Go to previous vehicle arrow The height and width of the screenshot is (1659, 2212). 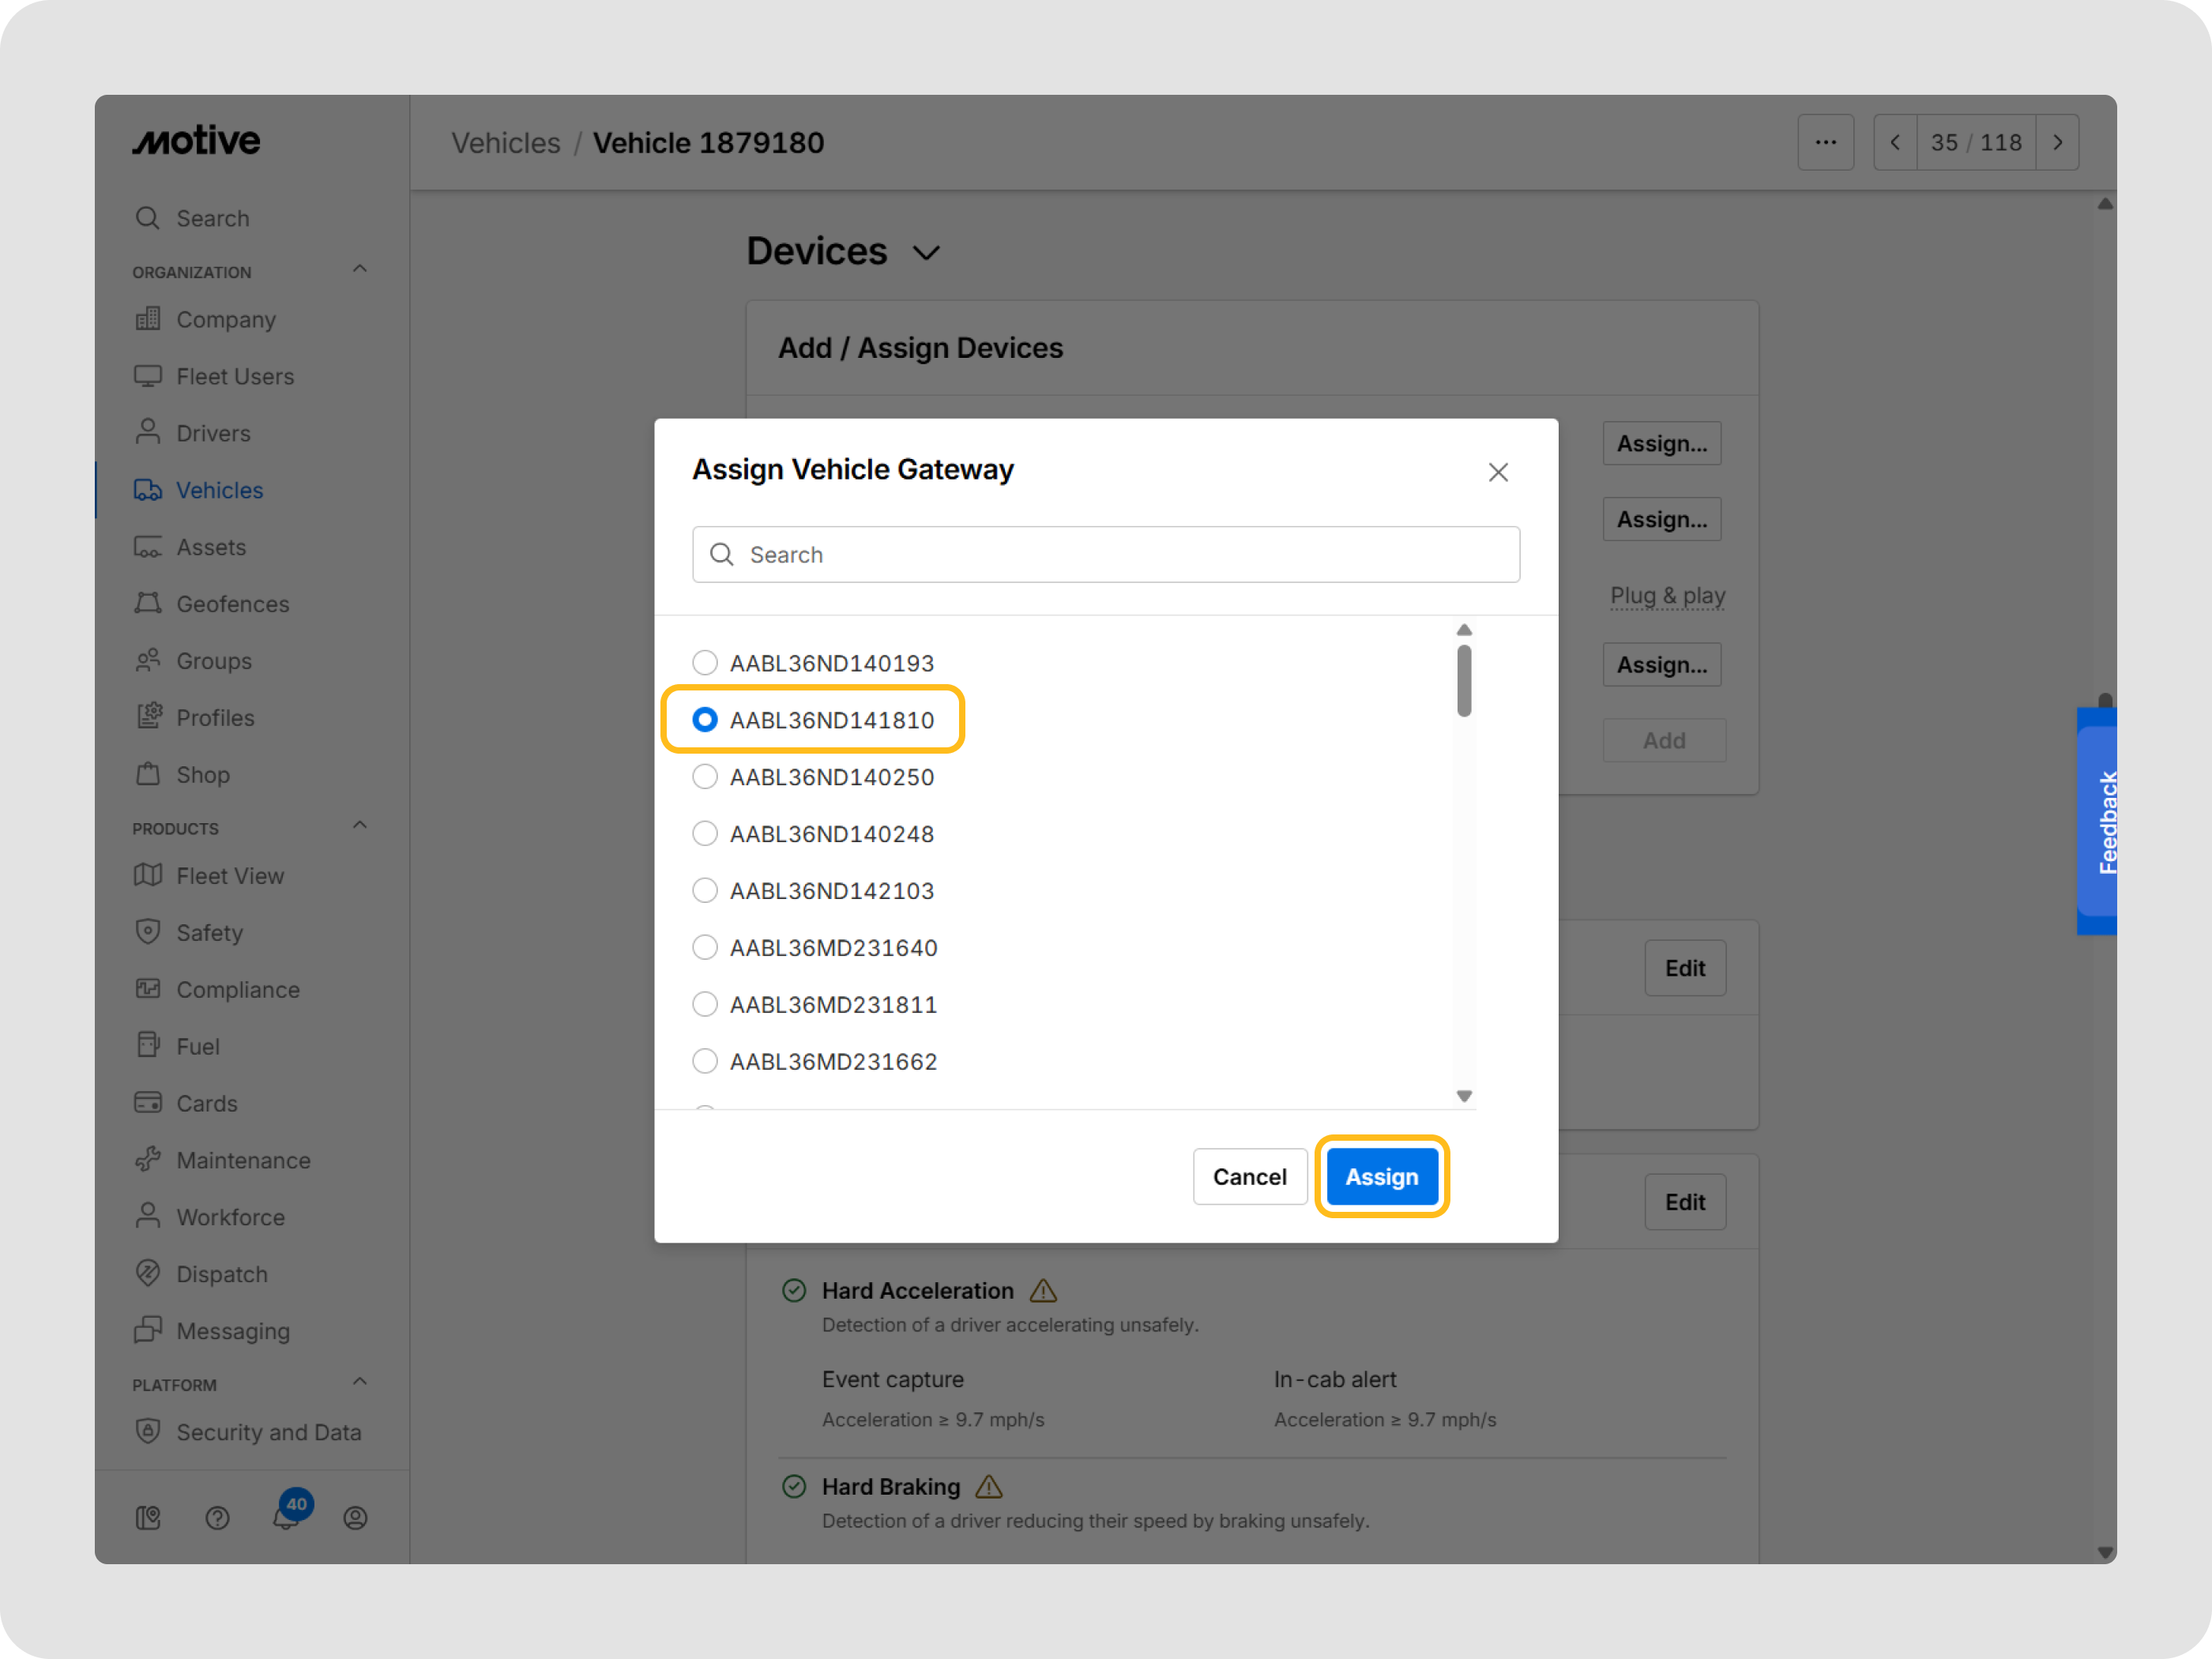[x=1894, y=143]
